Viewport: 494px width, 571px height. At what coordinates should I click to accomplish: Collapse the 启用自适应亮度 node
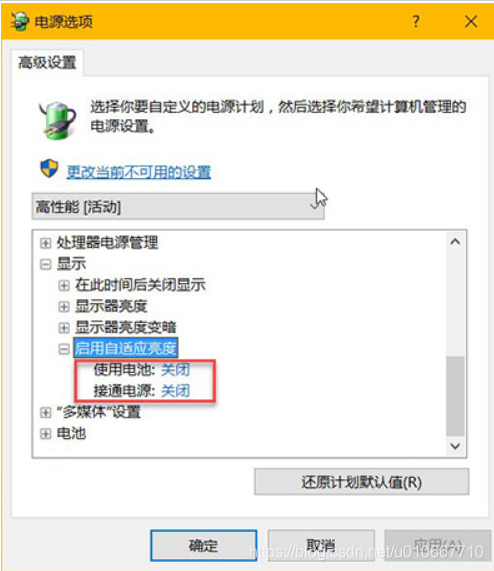point(64,349)
